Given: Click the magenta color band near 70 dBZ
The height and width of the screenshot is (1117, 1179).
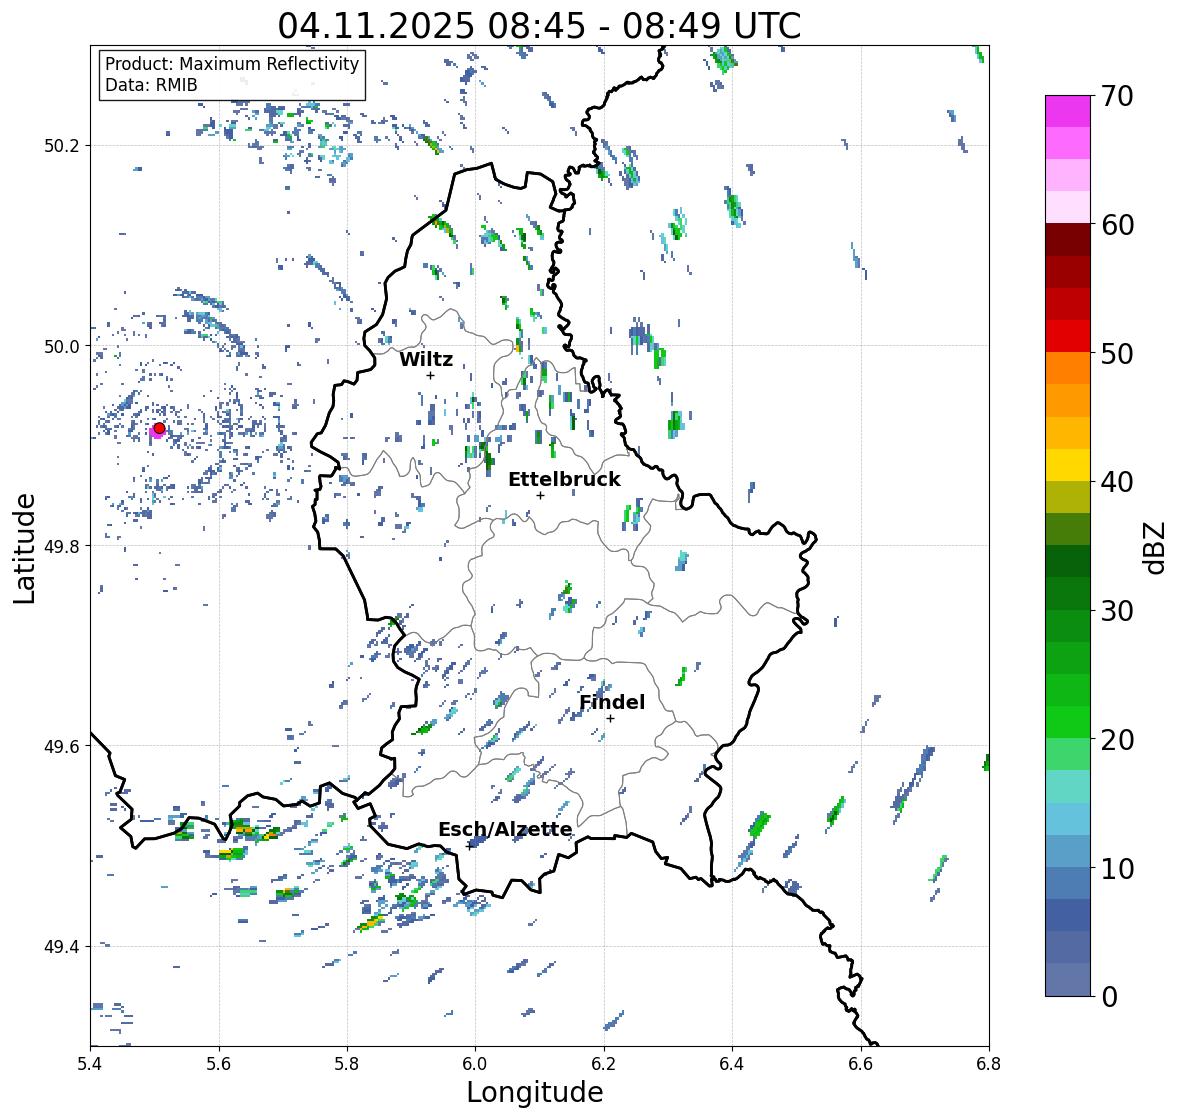Looking at the screenshot, I should (1068, 111).
